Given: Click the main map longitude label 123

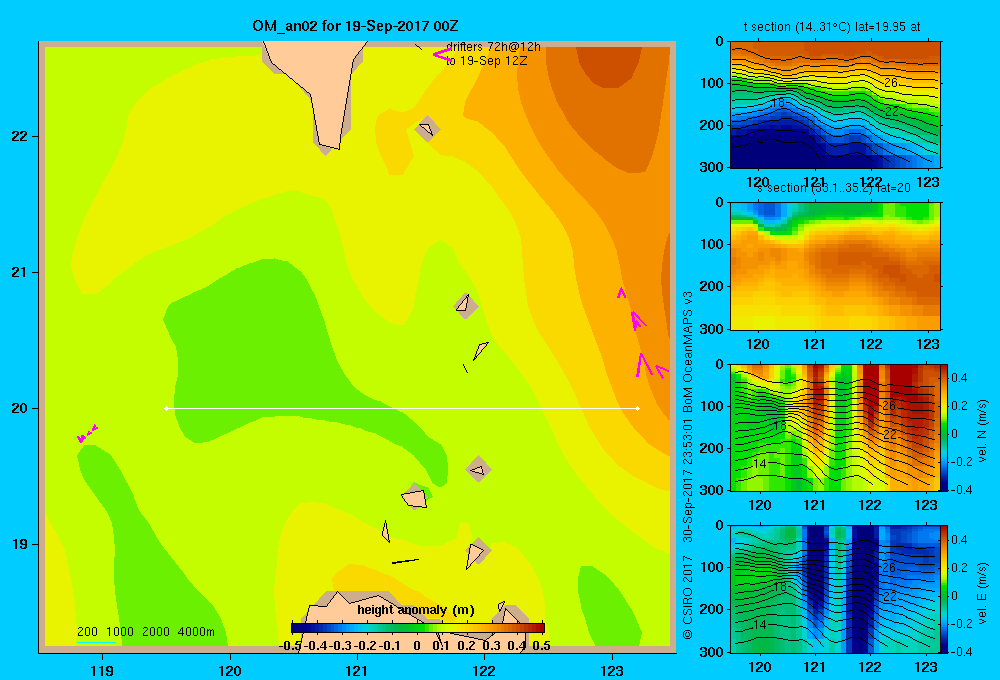Looking at the screenshot, I should (x=612, y=670).
